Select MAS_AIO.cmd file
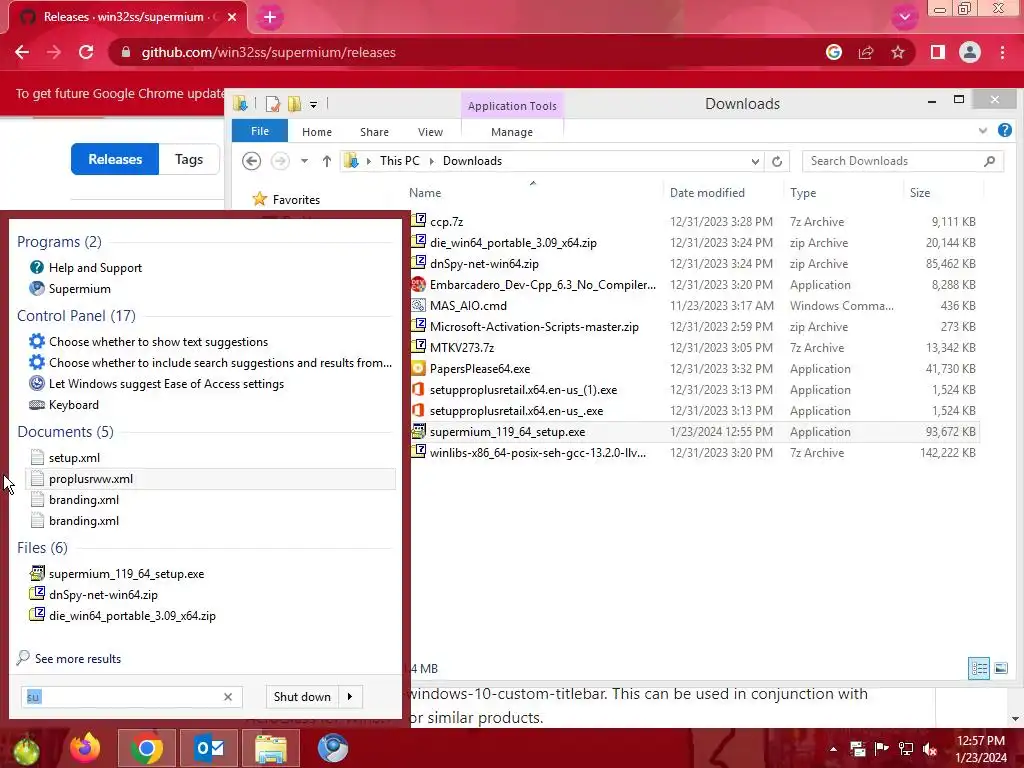Image resolution: width=1024 pixels, height=768 pixels. 468,306
